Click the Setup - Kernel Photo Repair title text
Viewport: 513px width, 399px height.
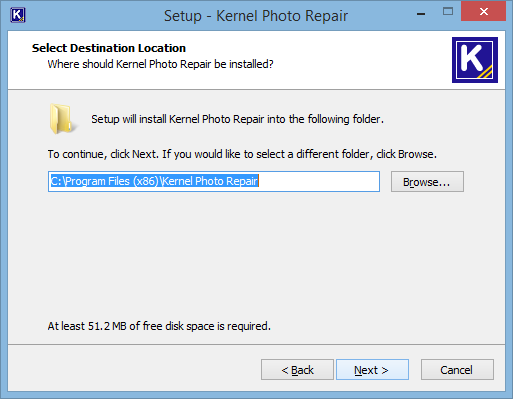click(x=256, y=16)
